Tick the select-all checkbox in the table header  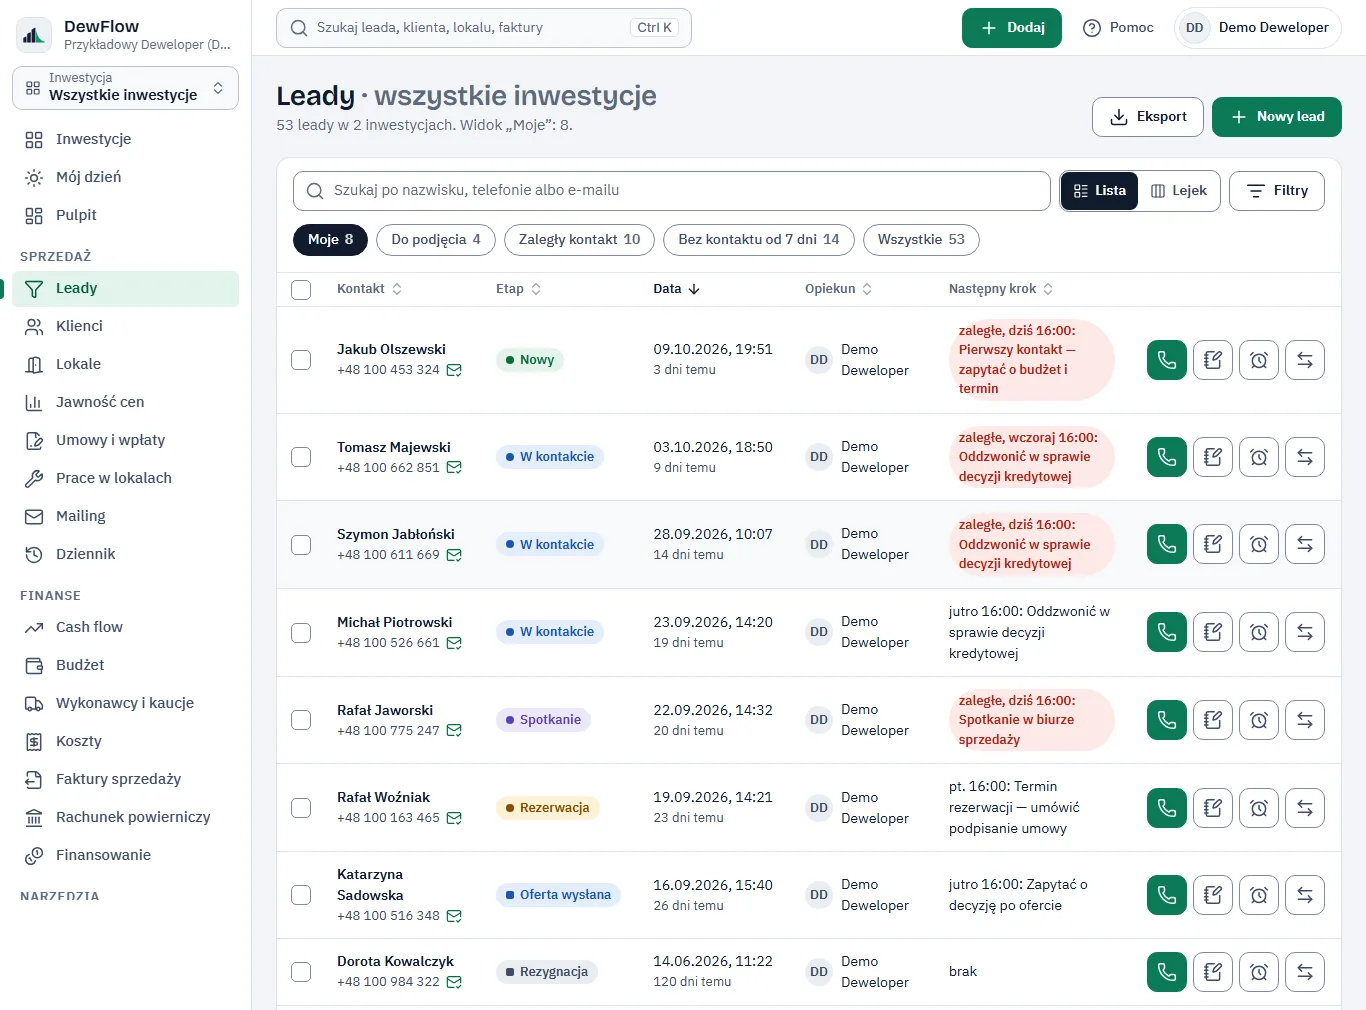coord(301,290)
